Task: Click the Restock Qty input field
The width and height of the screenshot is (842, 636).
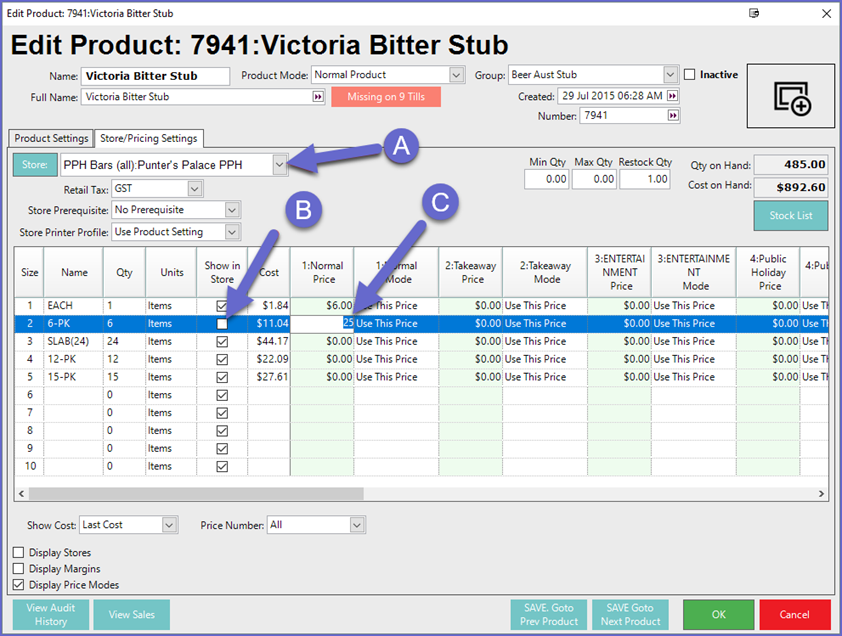Action: coord(644,179)
